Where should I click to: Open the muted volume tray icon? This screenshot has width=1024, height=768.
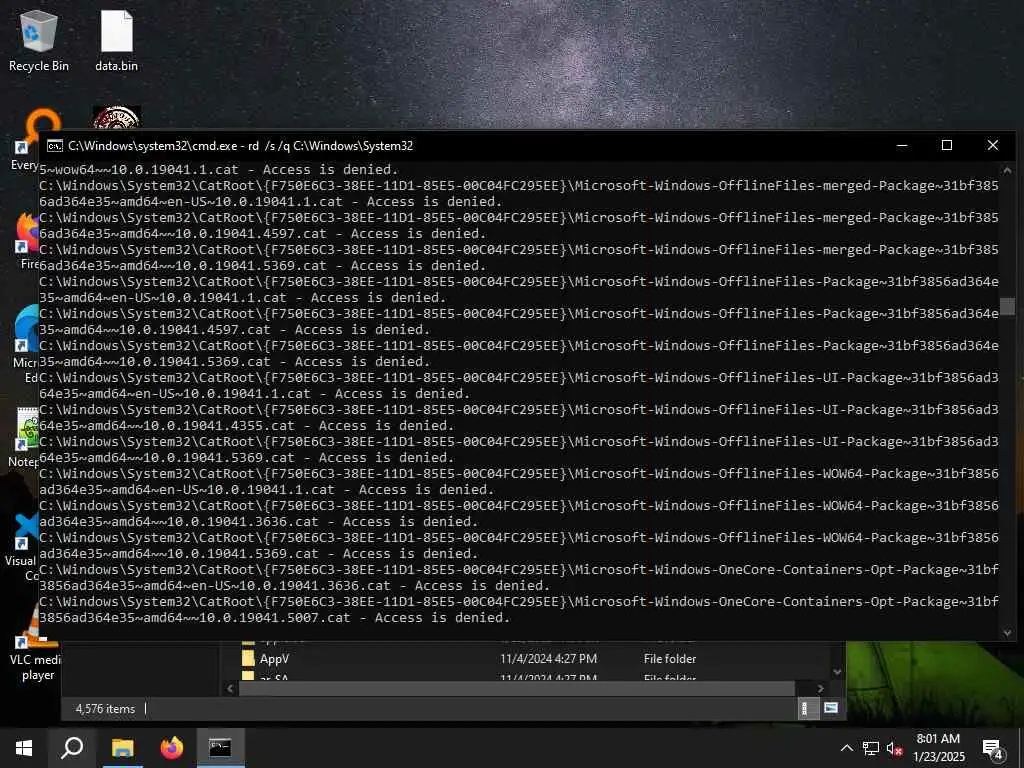(894, 748)
